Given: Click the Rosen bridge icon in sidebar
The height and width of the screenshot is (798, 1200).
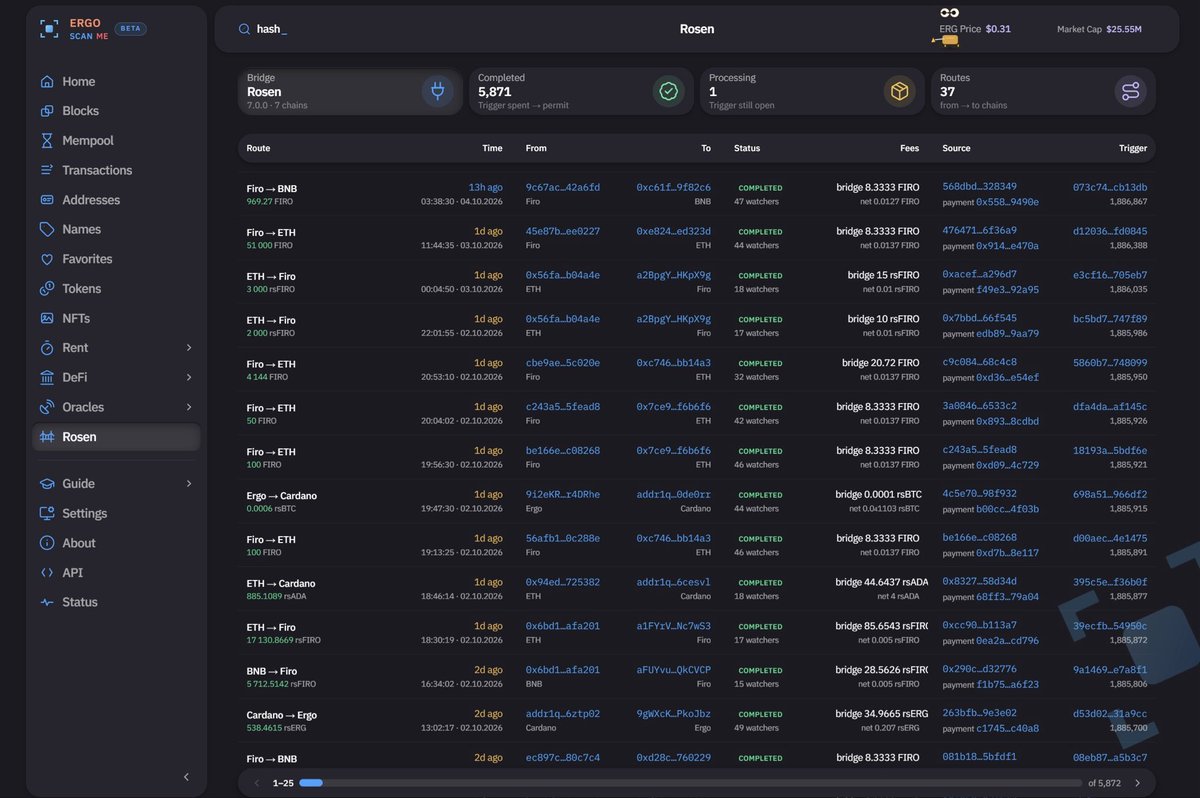Looking at the screenshot, I should (x=46, y=437).
